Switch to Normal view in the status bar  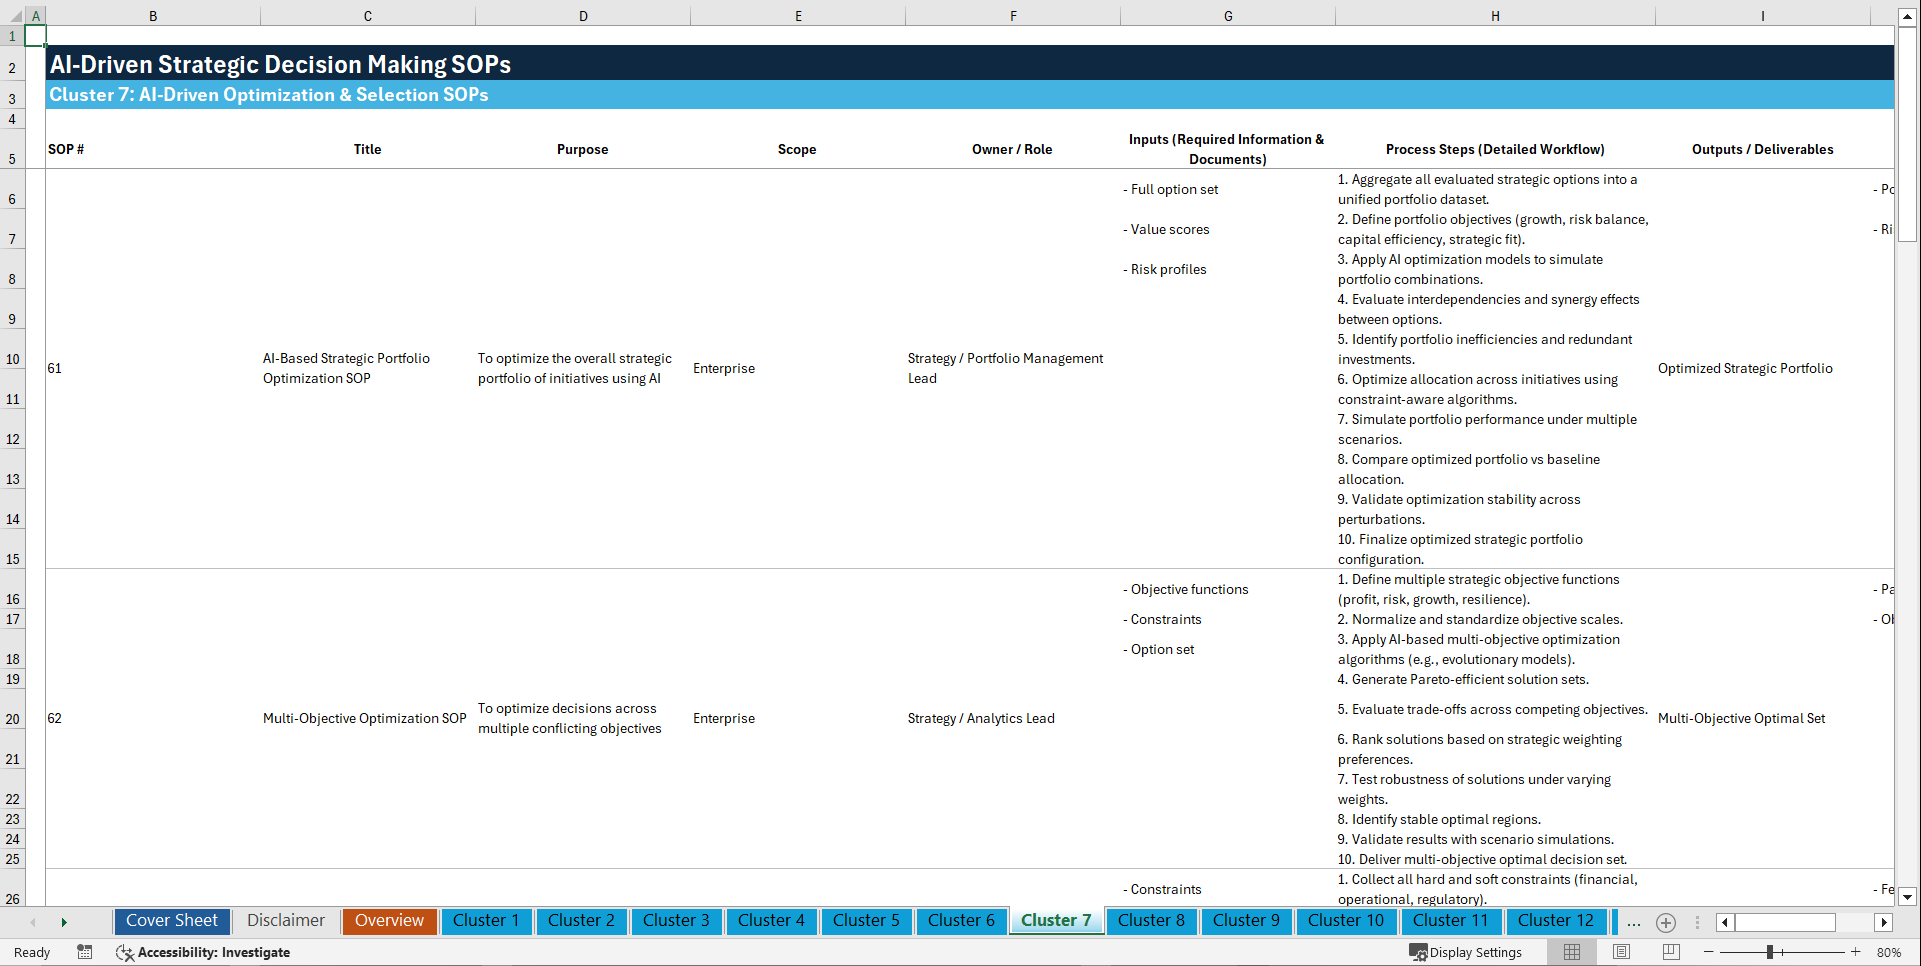click(x=1571, y=952)
